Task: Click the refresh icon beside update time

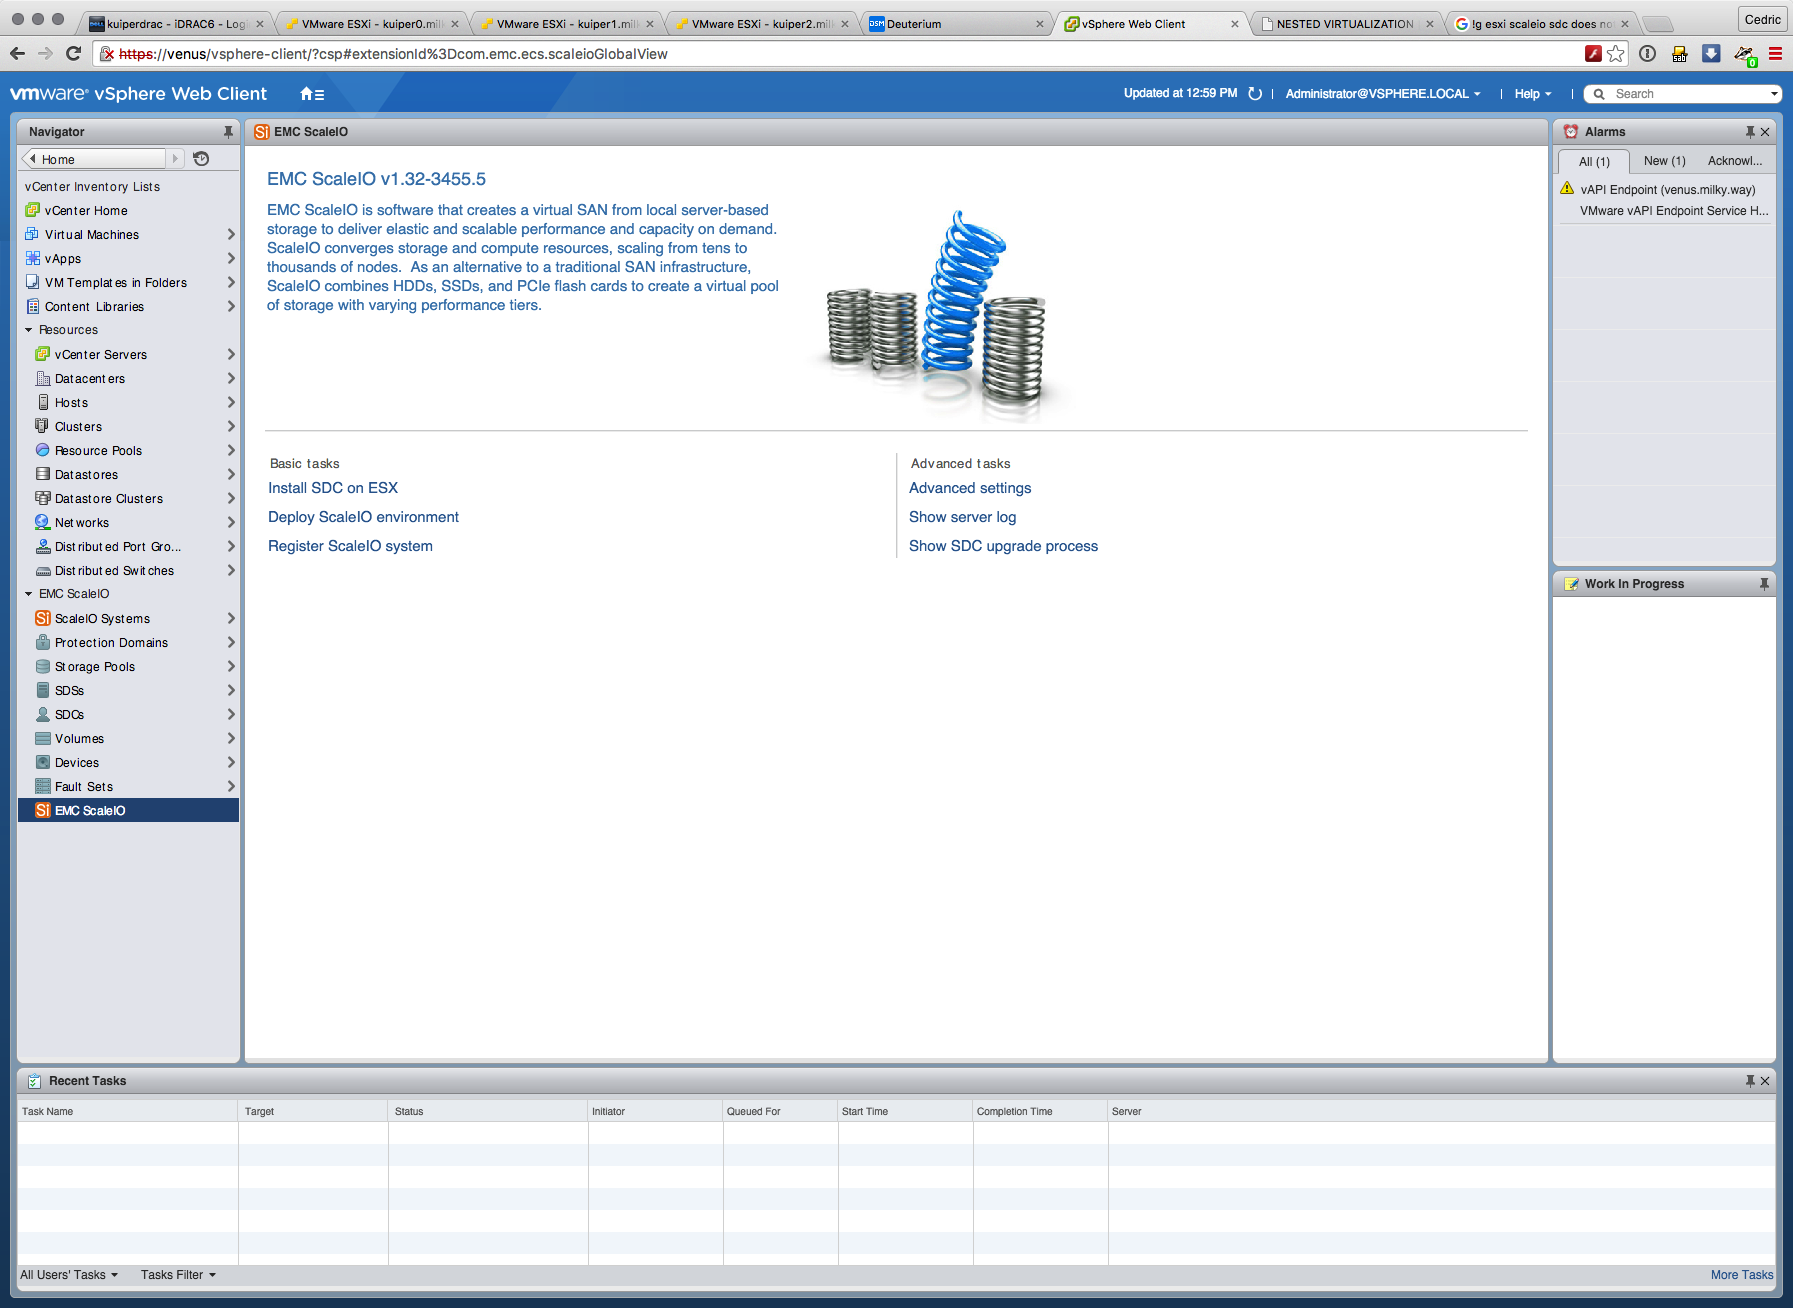Action: click(x=1255, y=94)
